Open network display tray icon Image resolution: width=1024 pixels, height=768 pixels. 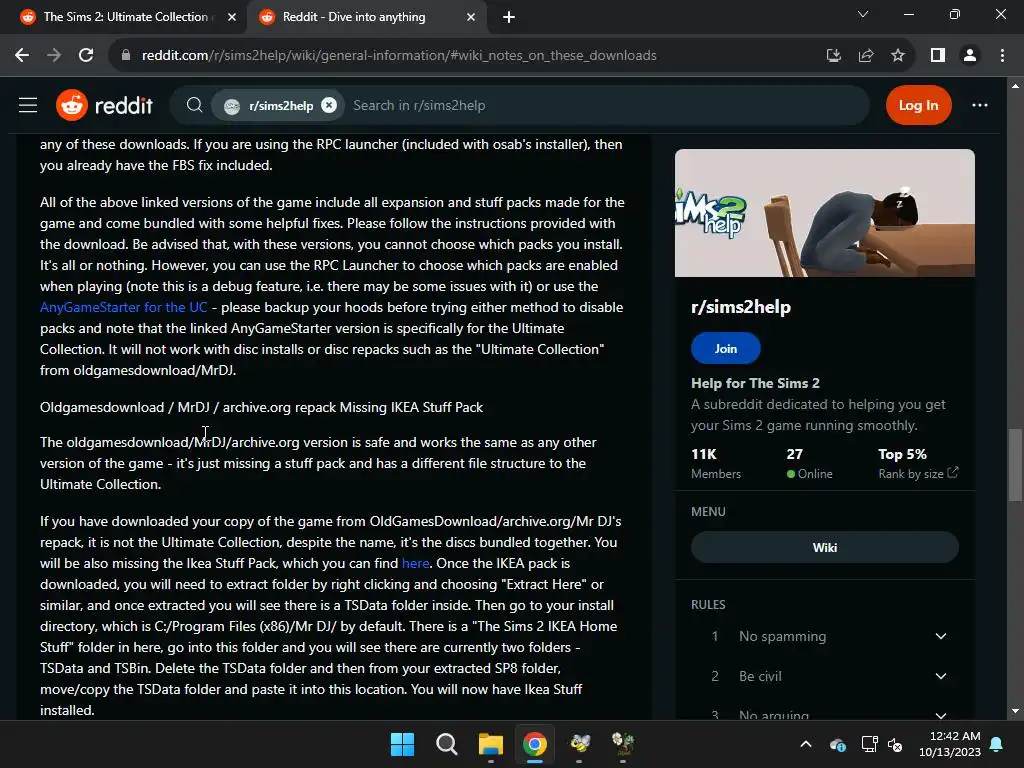tap(869, 744)
